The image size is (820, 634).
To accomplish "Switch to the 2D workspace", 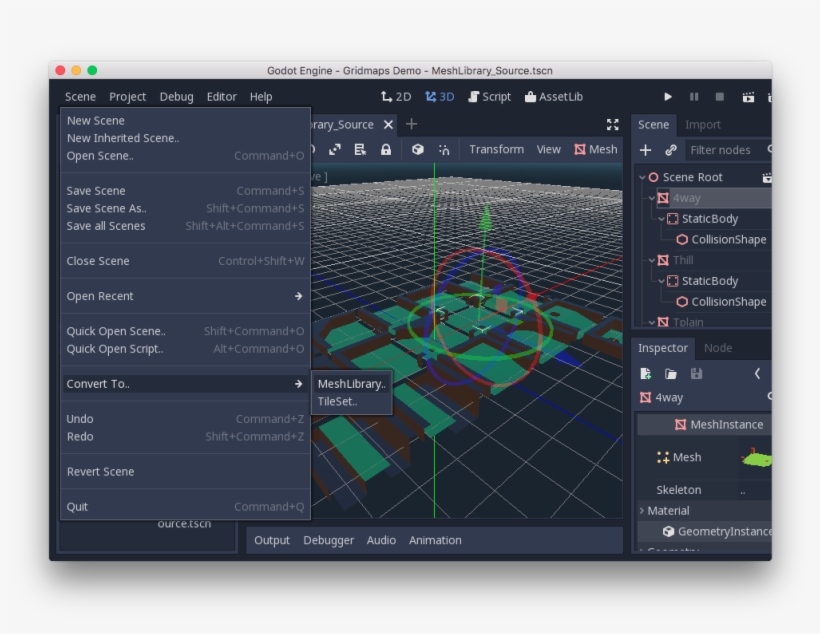I will (396, 97).
